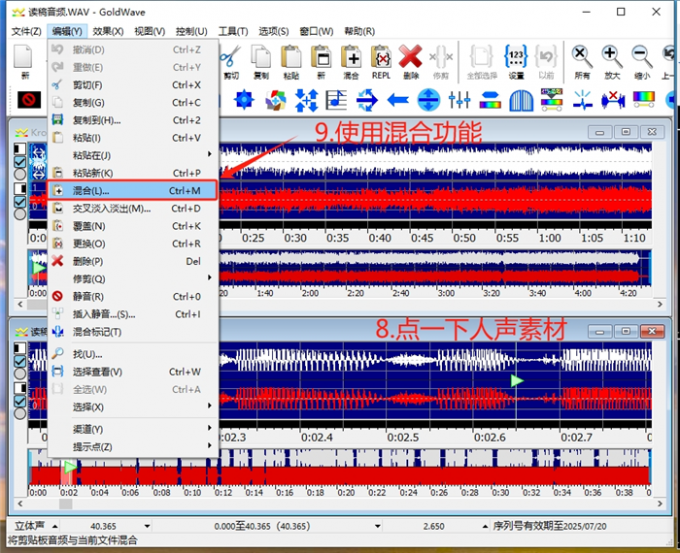Click the blue arch-shaped effect icon

521,100
